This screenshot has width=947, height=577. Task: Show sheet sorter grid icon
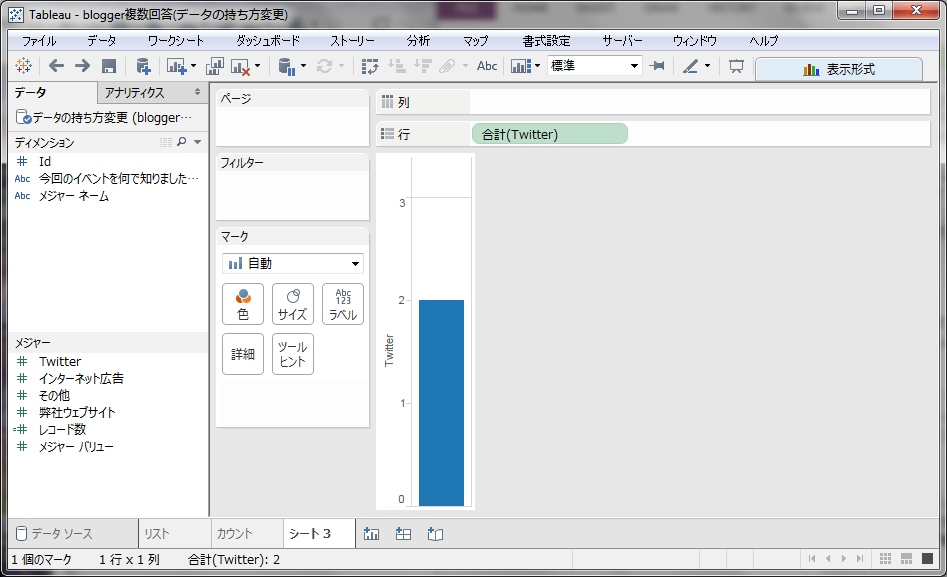click(x=885, y=559)
